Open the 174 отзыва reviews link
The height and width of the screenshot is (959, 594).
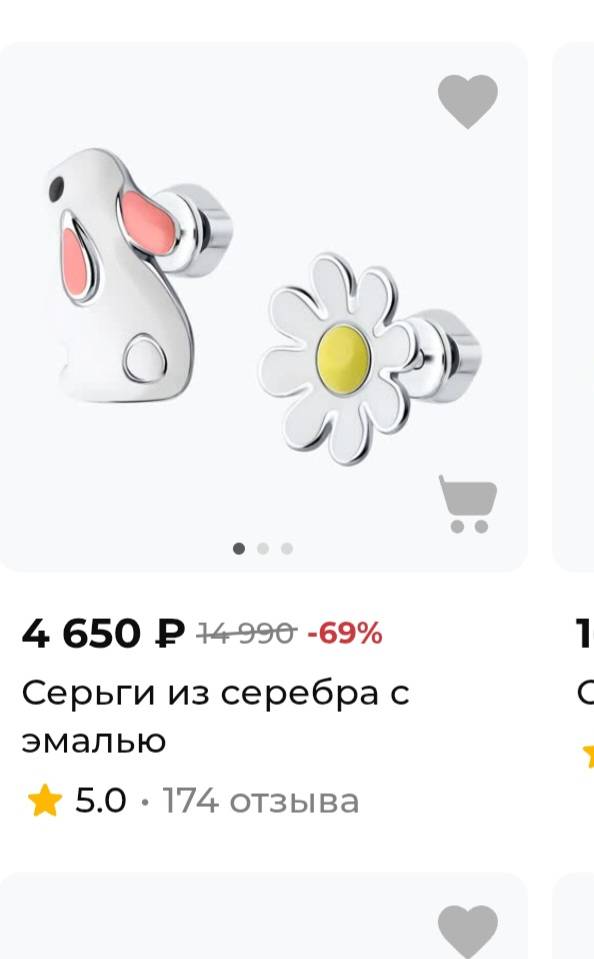click(x=261, y=801)
